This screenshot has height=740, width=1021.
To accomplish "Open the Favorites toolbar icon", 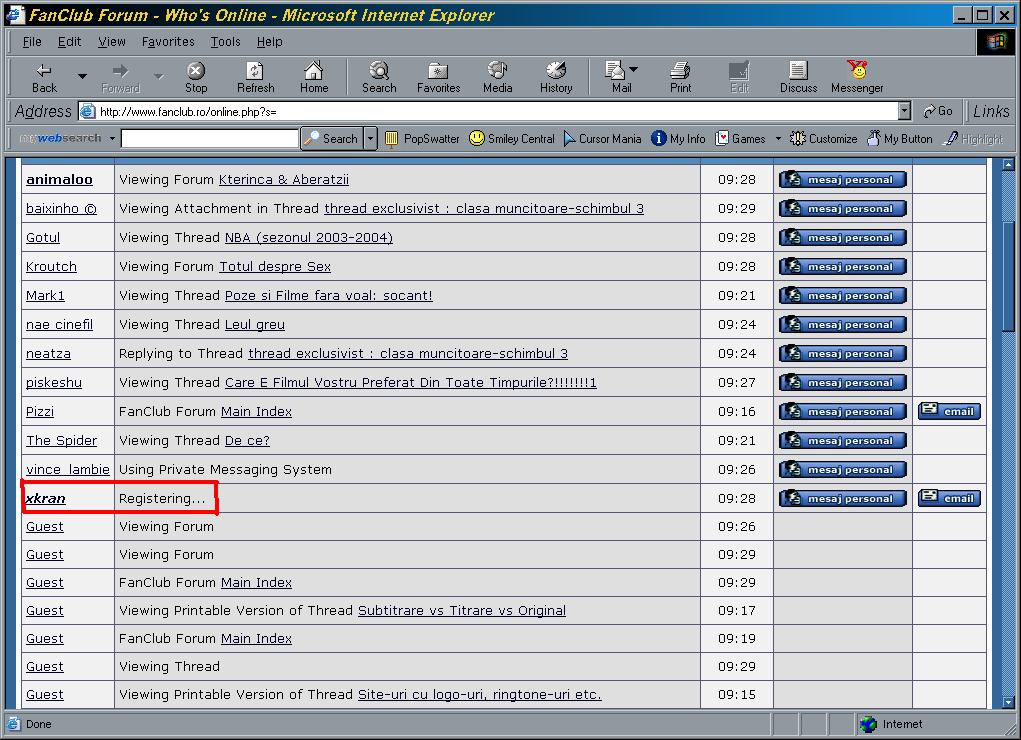I will (438, 71).
